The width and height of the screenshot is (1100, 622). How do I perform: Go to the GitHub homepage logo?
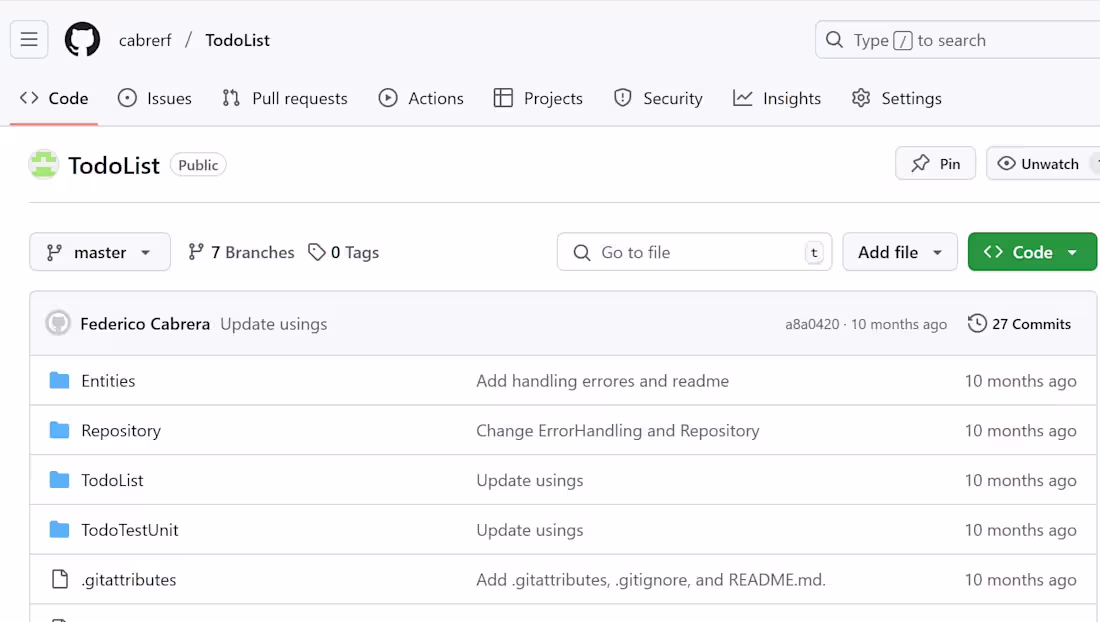click(83, 40)
